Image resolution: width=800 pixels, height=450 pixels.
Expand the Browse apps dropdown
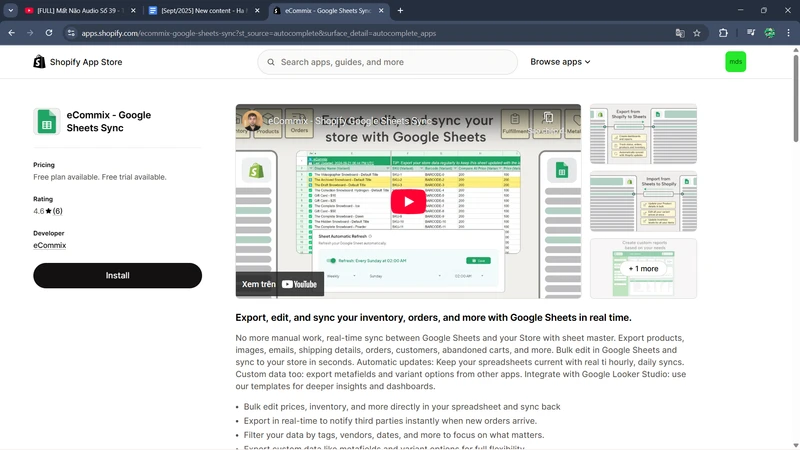pos(560,62)
